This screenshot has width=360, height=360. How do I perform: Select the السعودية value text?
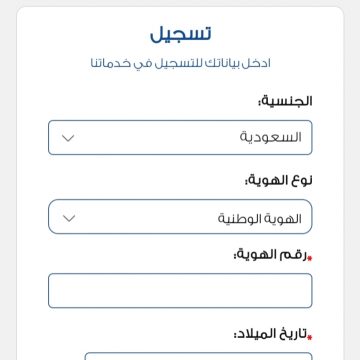[271, 137]
